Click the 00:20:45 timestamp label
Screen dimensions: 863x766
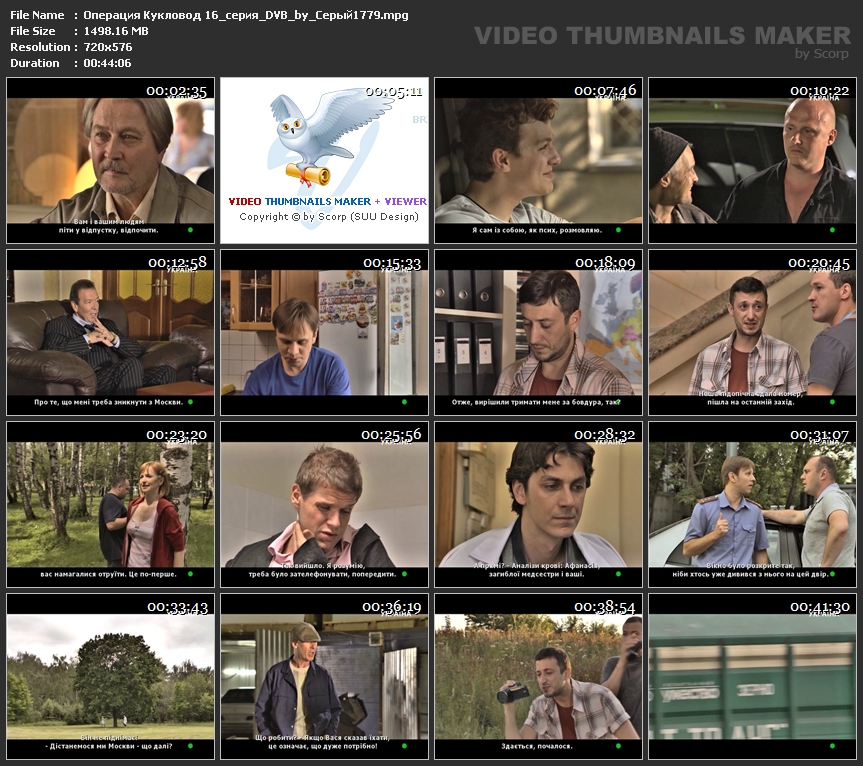click(819, 263)
